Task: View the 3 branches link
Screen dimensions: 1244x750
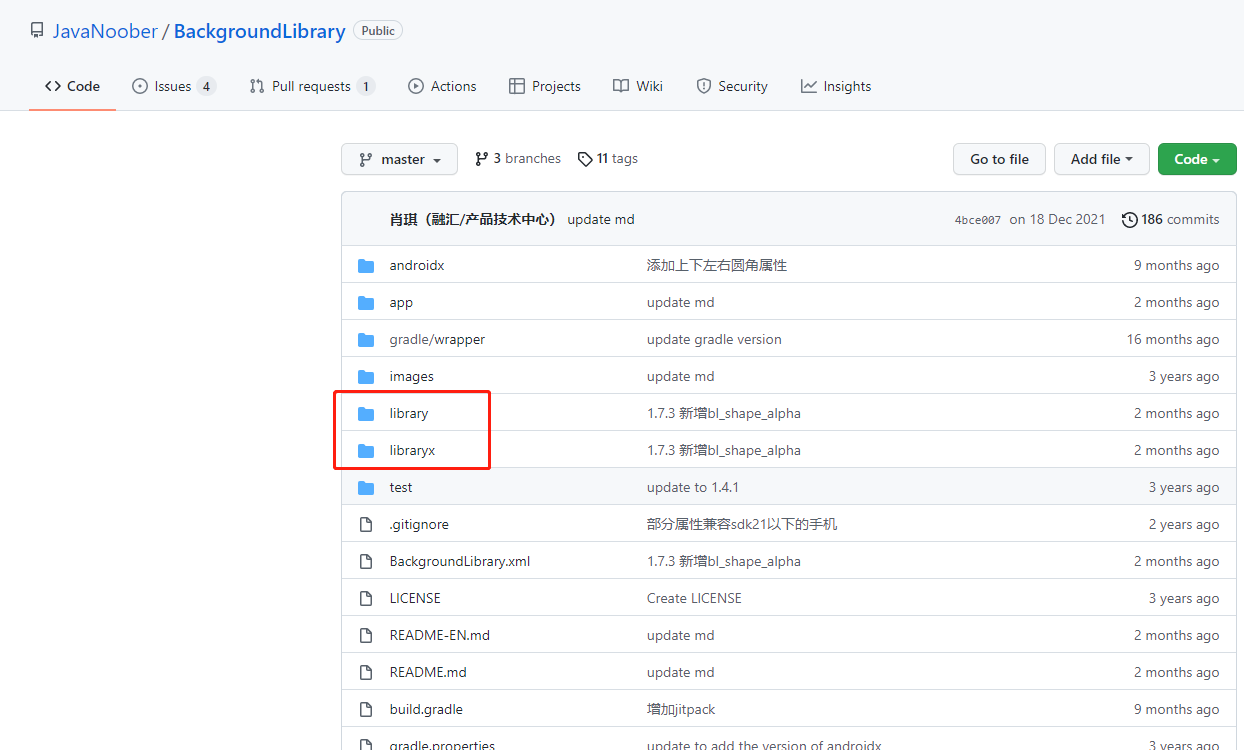Action: (x=518, y=159)
